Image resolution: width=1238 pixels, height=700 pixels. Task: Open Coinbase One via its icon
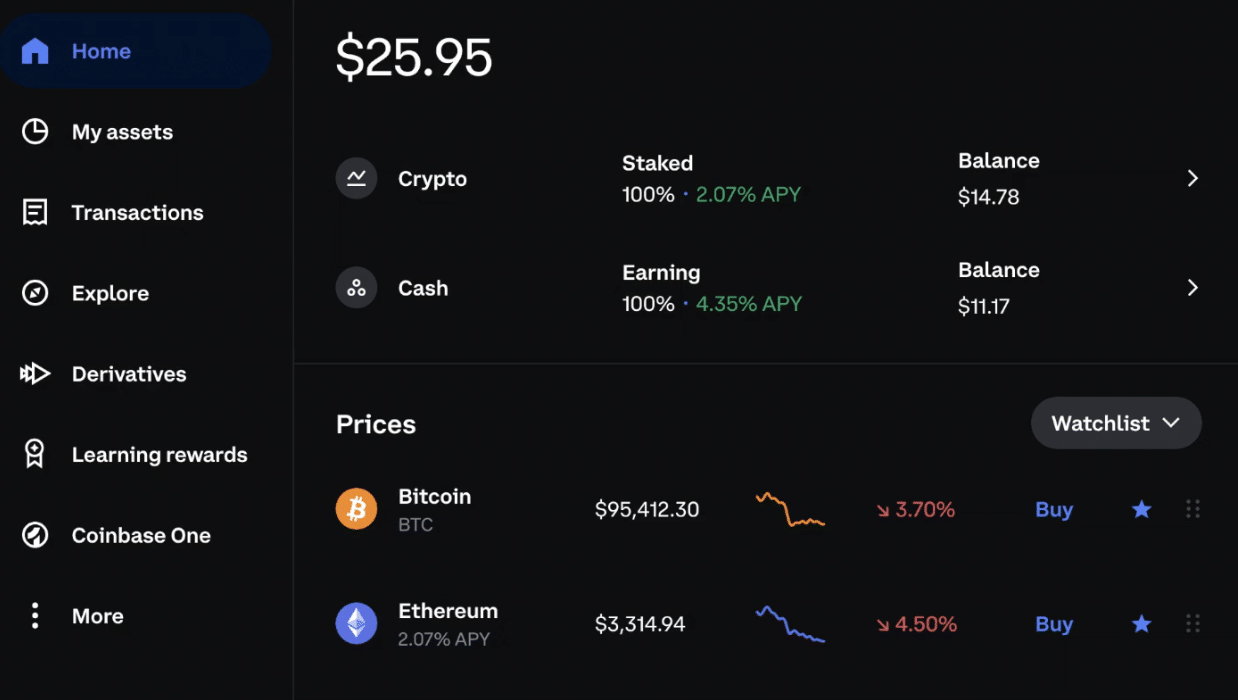35,535
